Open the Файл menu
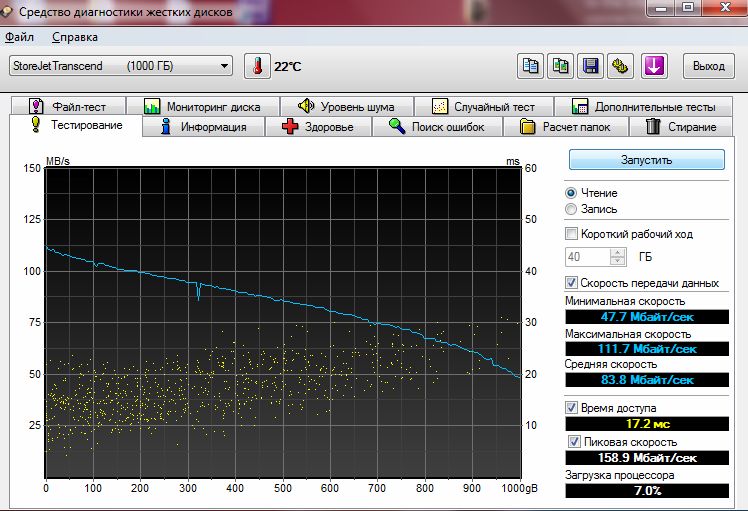 coord(19,37)
